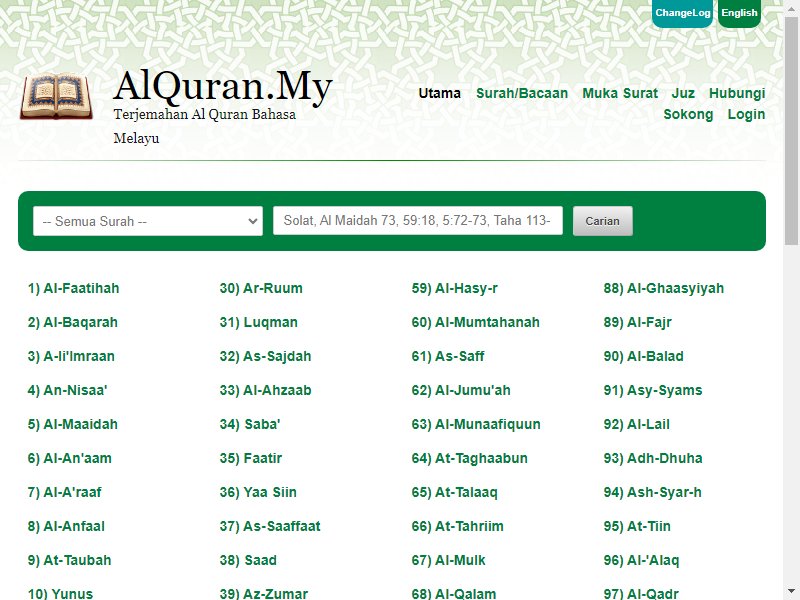
Task: Open surah 60) Al-Mumtahanah
Action: pos(476,322)
